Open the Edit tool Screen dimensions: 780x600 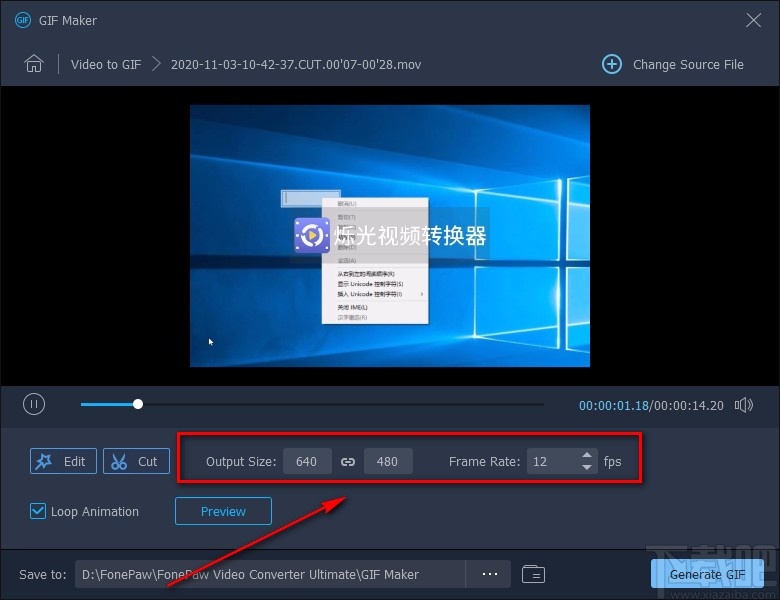pyautogui.click(x=63, y=461)
